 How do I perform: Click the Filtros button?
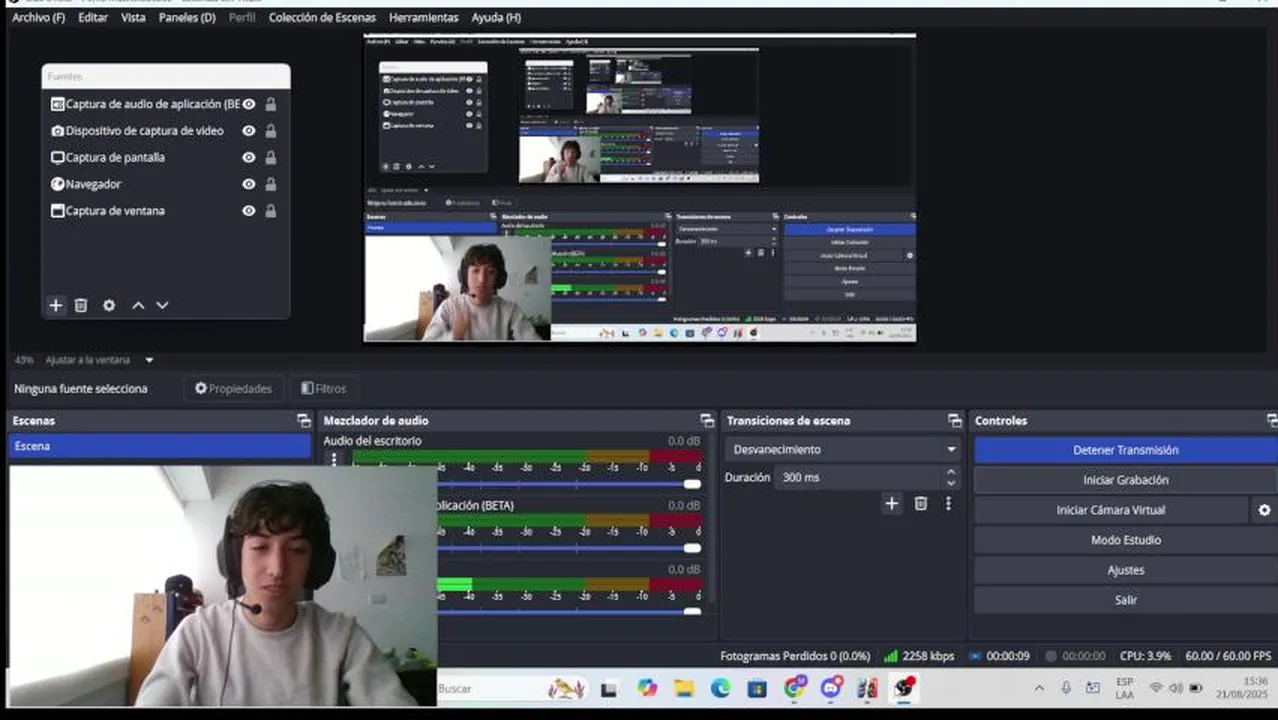(324, 389)
